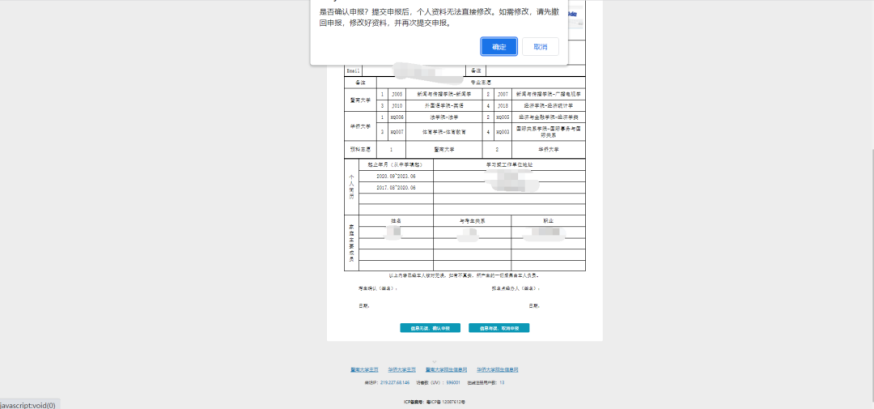Dismiss the dialog with 取消 button
Screen dimensions: 874x409
540,47
